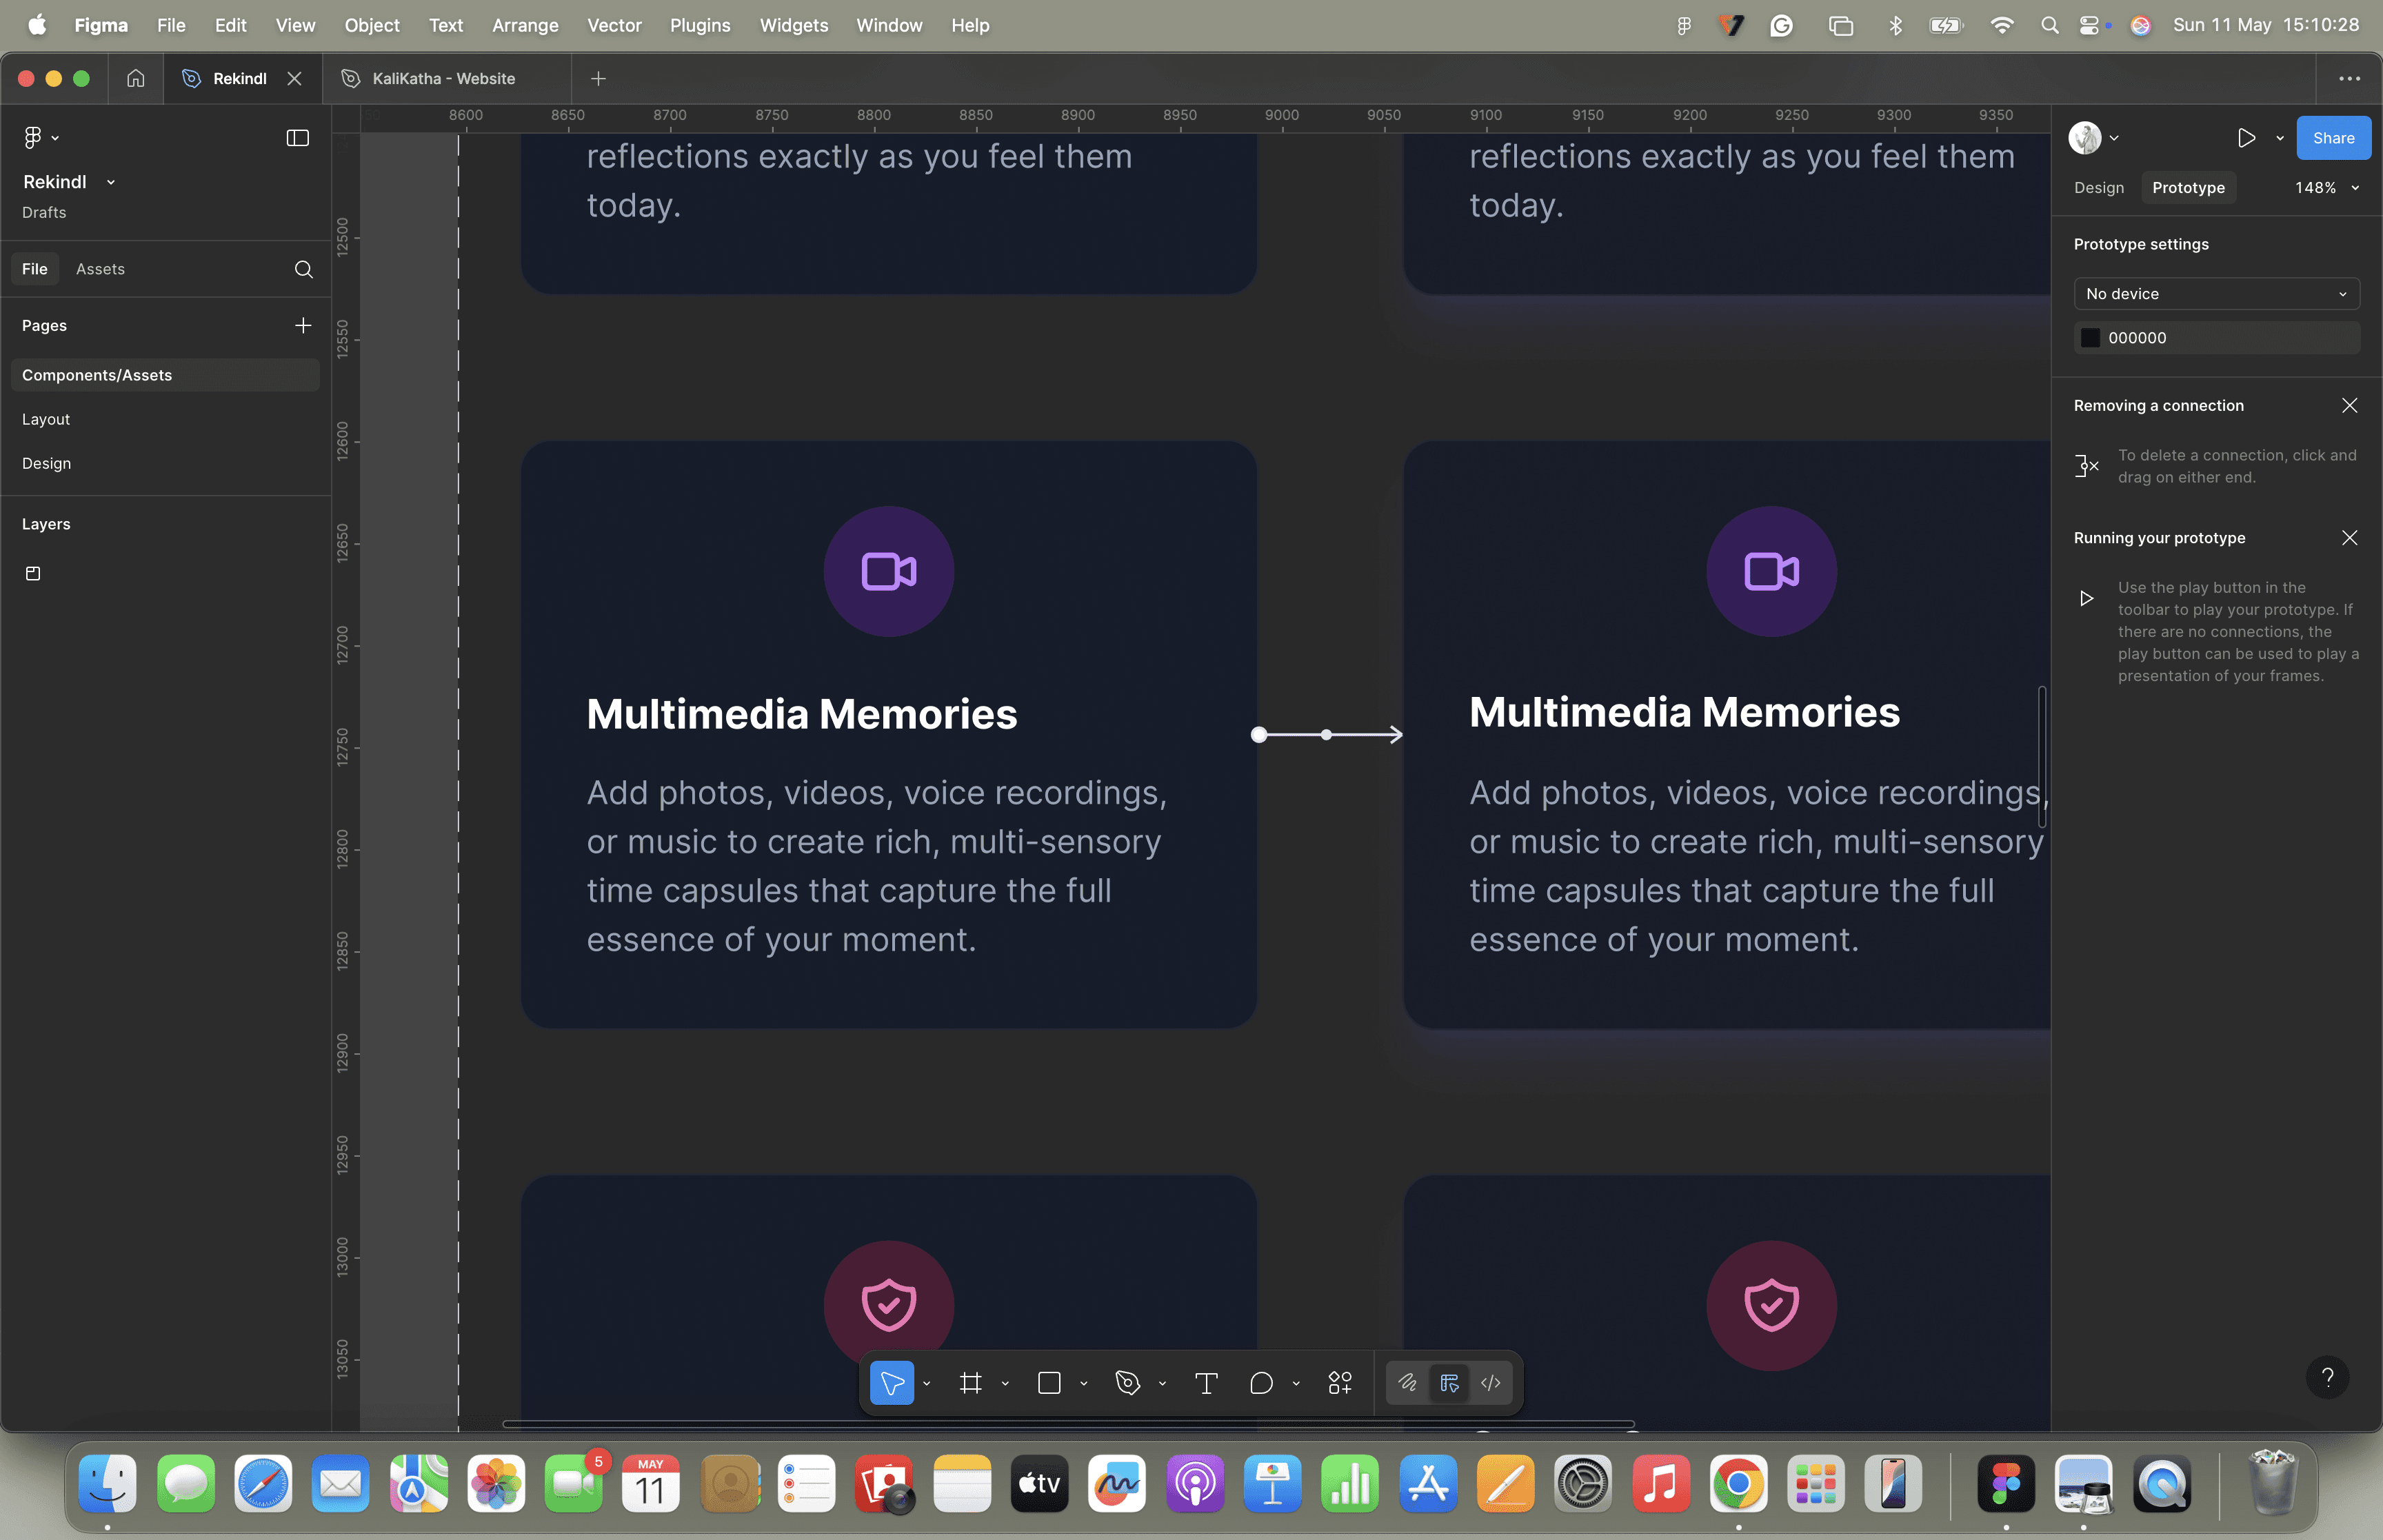The image size is (2383, 1540).
Task: Click the 000000 background color swatch
Action: click(2090, 338)
